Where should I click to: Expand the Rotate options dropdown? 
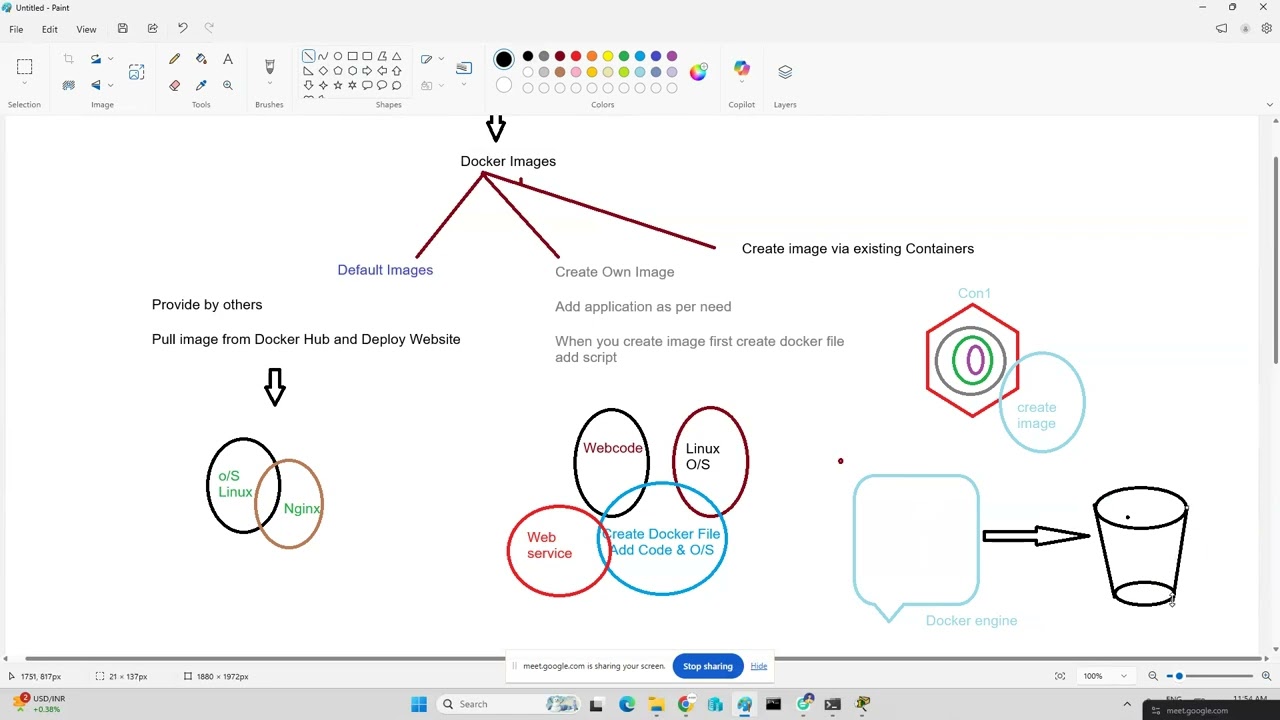coord(110,59)
